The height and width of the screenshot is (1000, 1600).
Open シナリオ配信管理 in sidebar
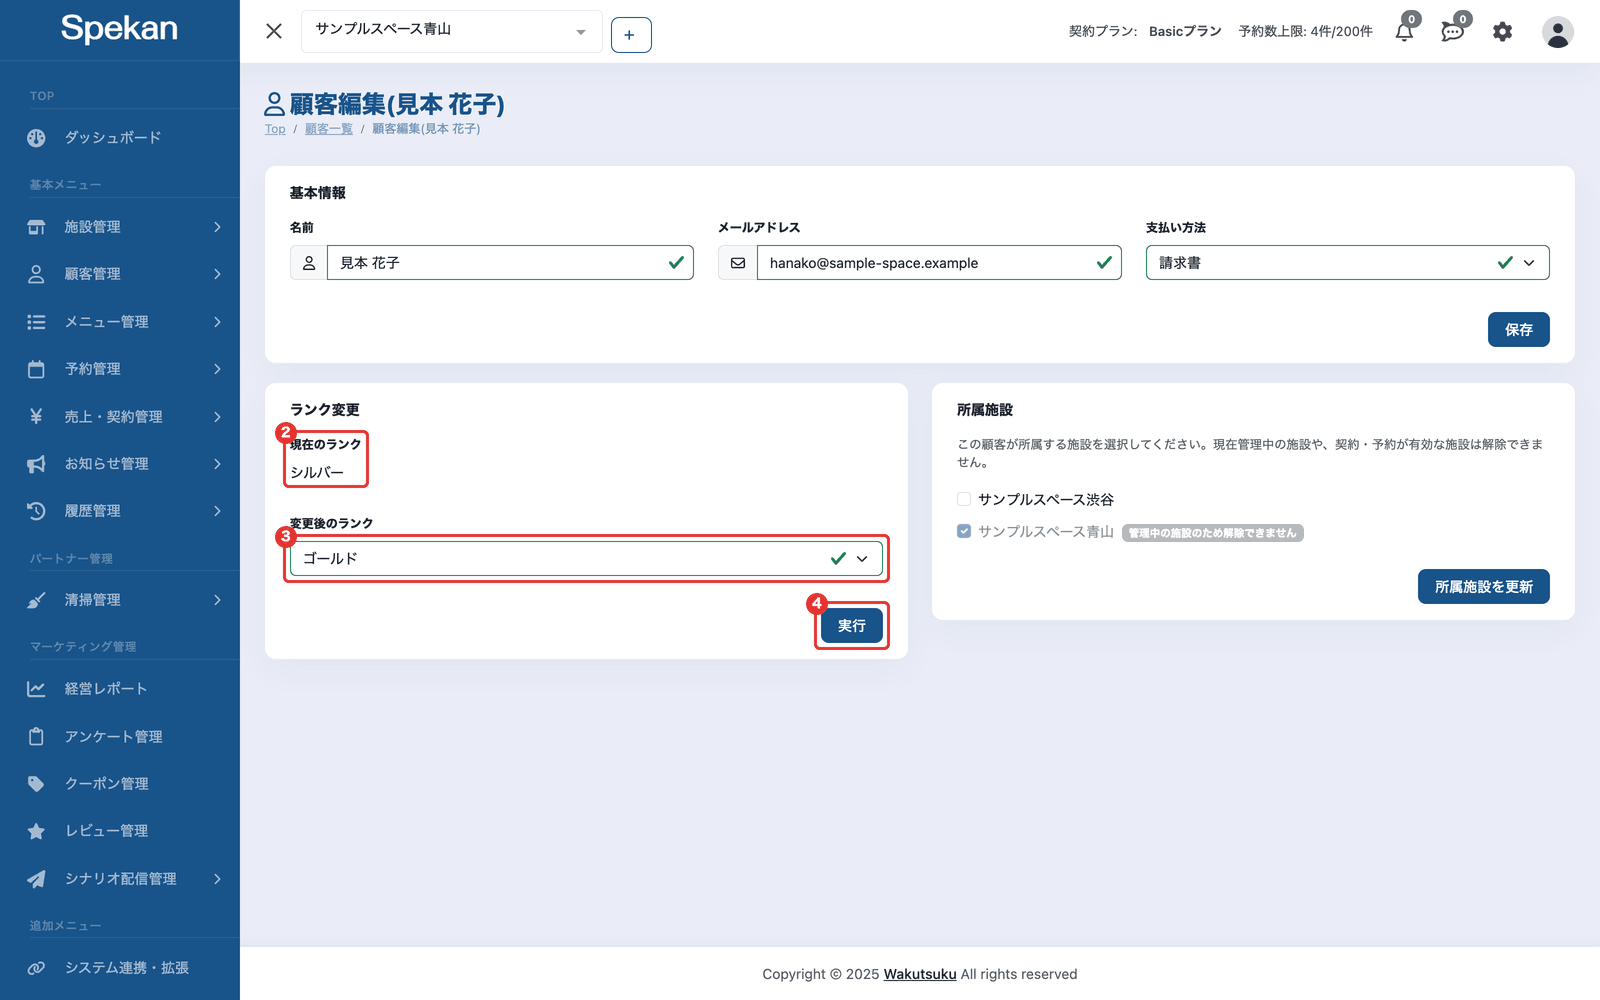(x=120, y=879)
